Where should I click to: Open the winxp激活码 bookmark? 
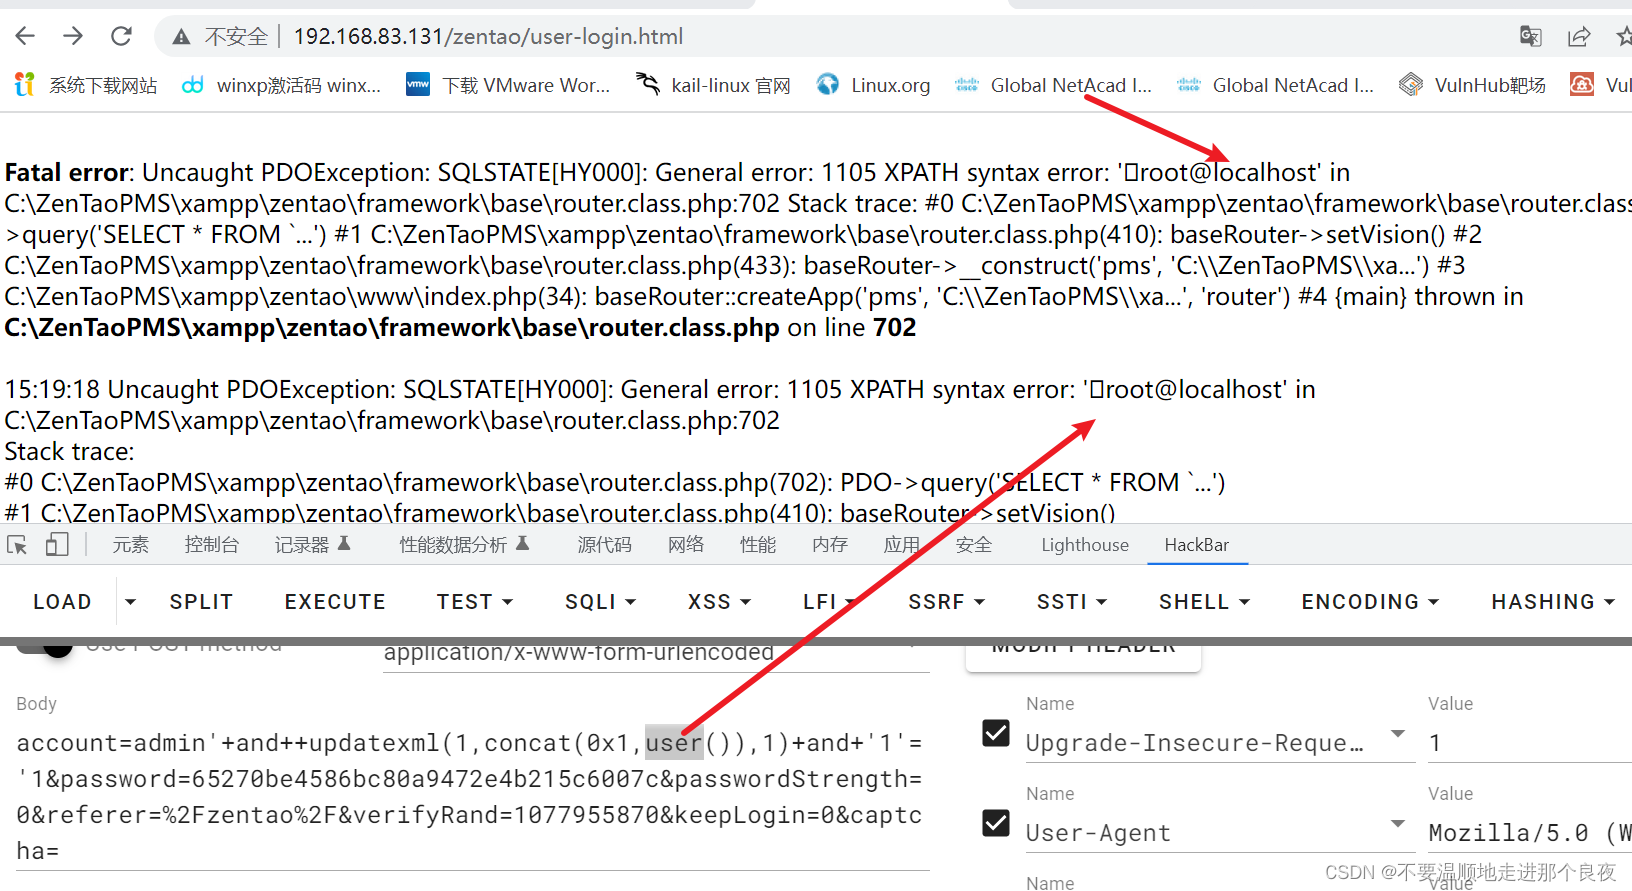coord(281,85)
